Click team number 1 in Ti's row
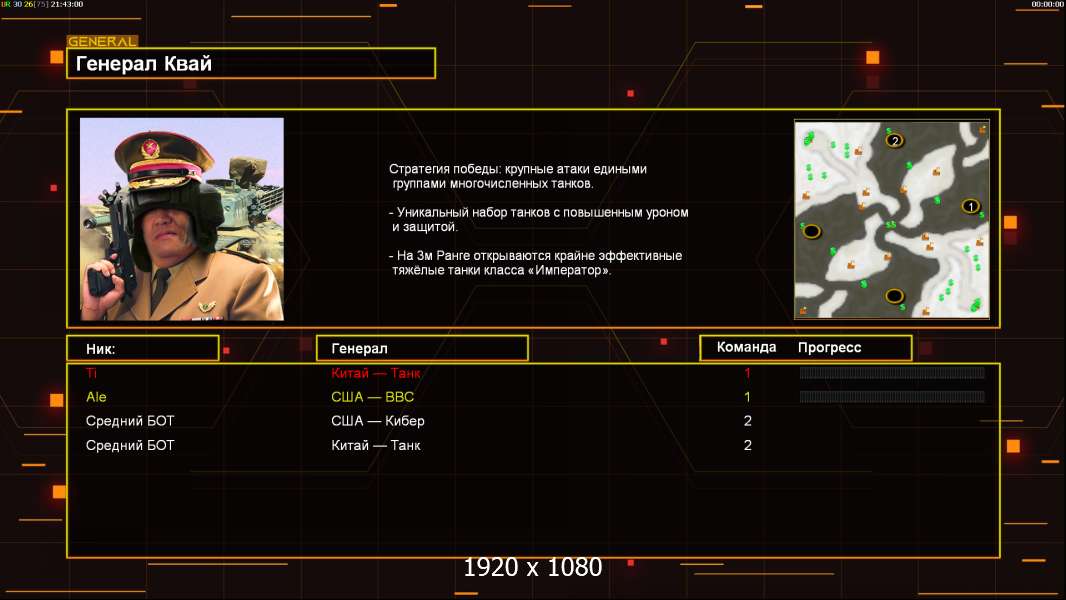 pyautogui.click(x=748, y=372)
